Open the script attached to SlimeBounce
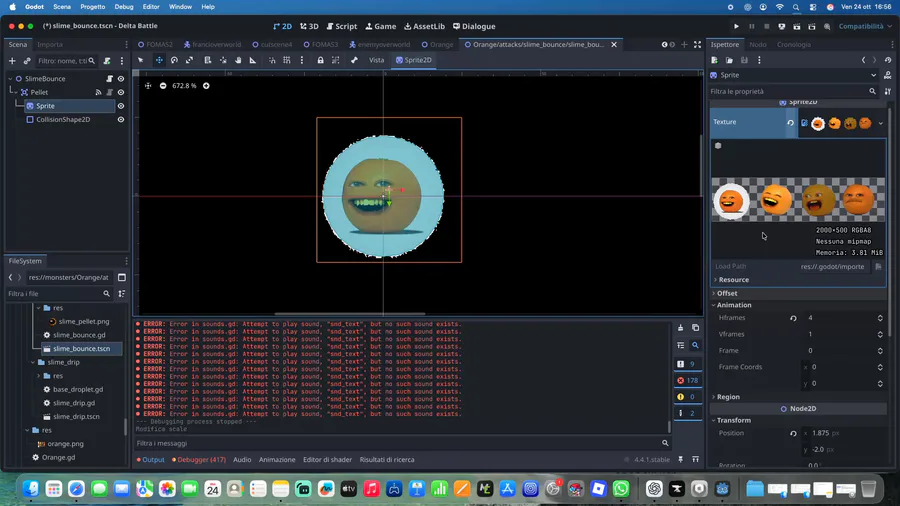The height and width of the screenshot is (506, 900). 110,79
